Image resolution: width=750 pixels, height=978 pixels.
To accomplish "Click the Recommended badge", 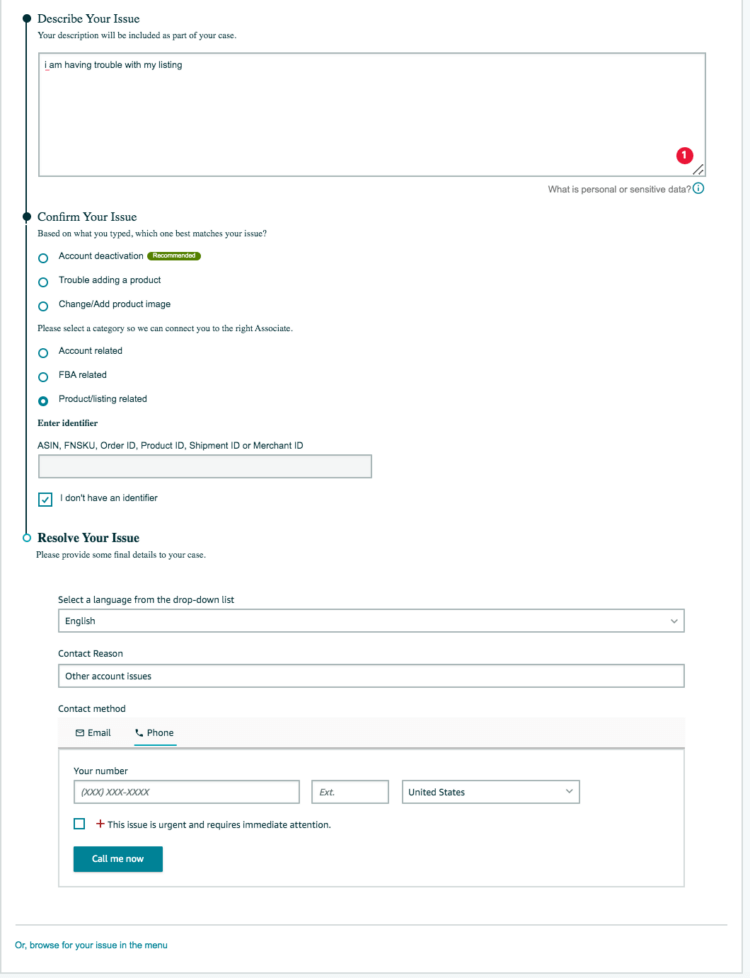I will [174, 256].
